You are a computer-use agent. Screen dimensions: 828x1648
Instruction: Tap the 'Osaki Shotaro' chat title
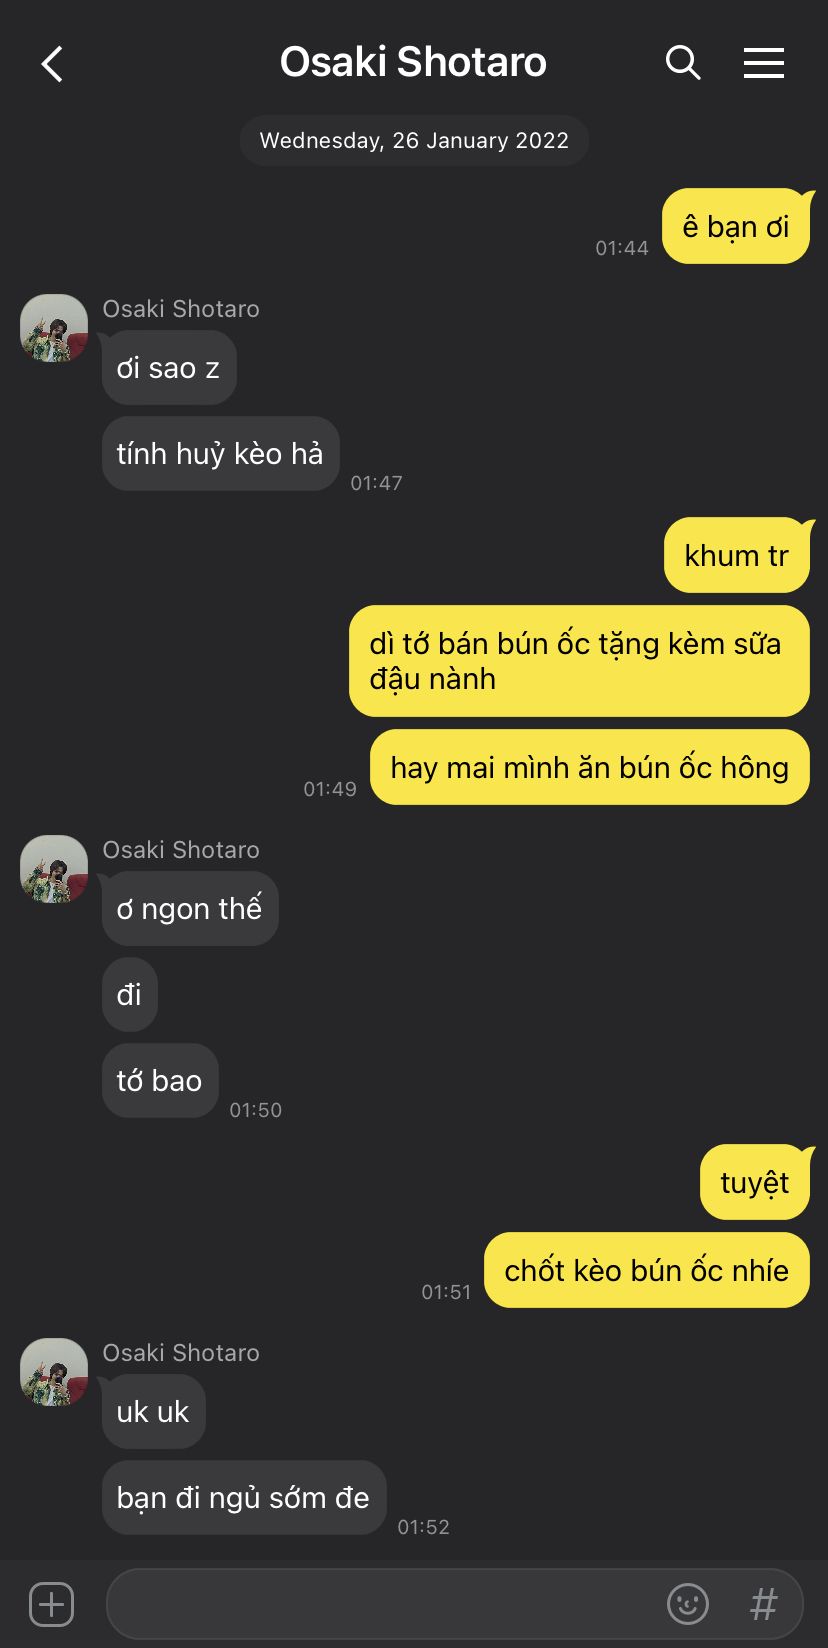pyautogui.click(x=413, y=62)
